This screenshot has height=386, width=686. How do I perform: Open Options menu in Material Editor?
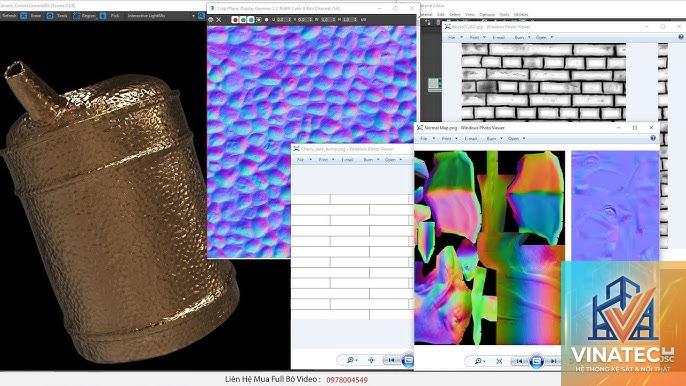[x=486, y=14]
